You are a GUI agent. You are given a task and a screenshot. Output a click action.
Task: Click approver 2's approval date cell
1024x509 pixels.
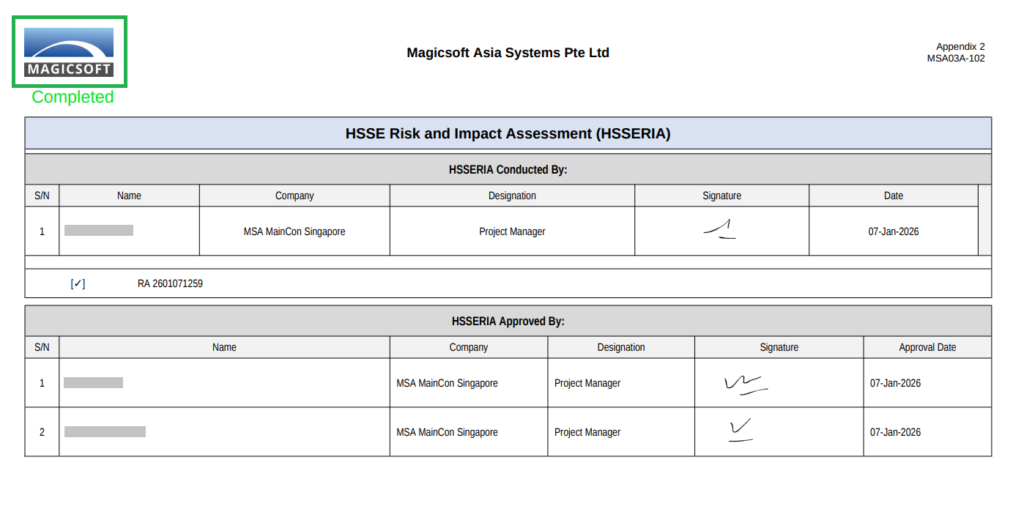pos(895,433)
